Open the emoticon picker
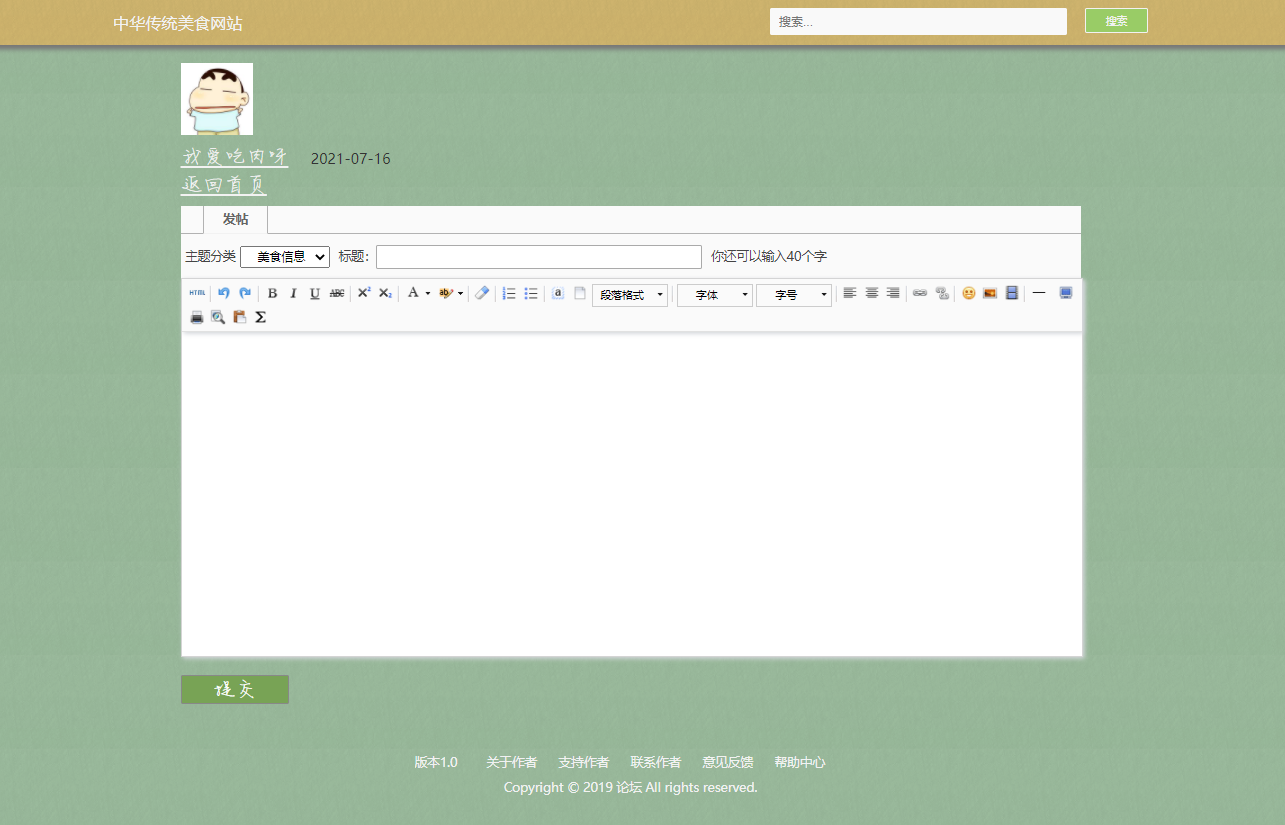The image size is (1285, 825). pos(969,293)
